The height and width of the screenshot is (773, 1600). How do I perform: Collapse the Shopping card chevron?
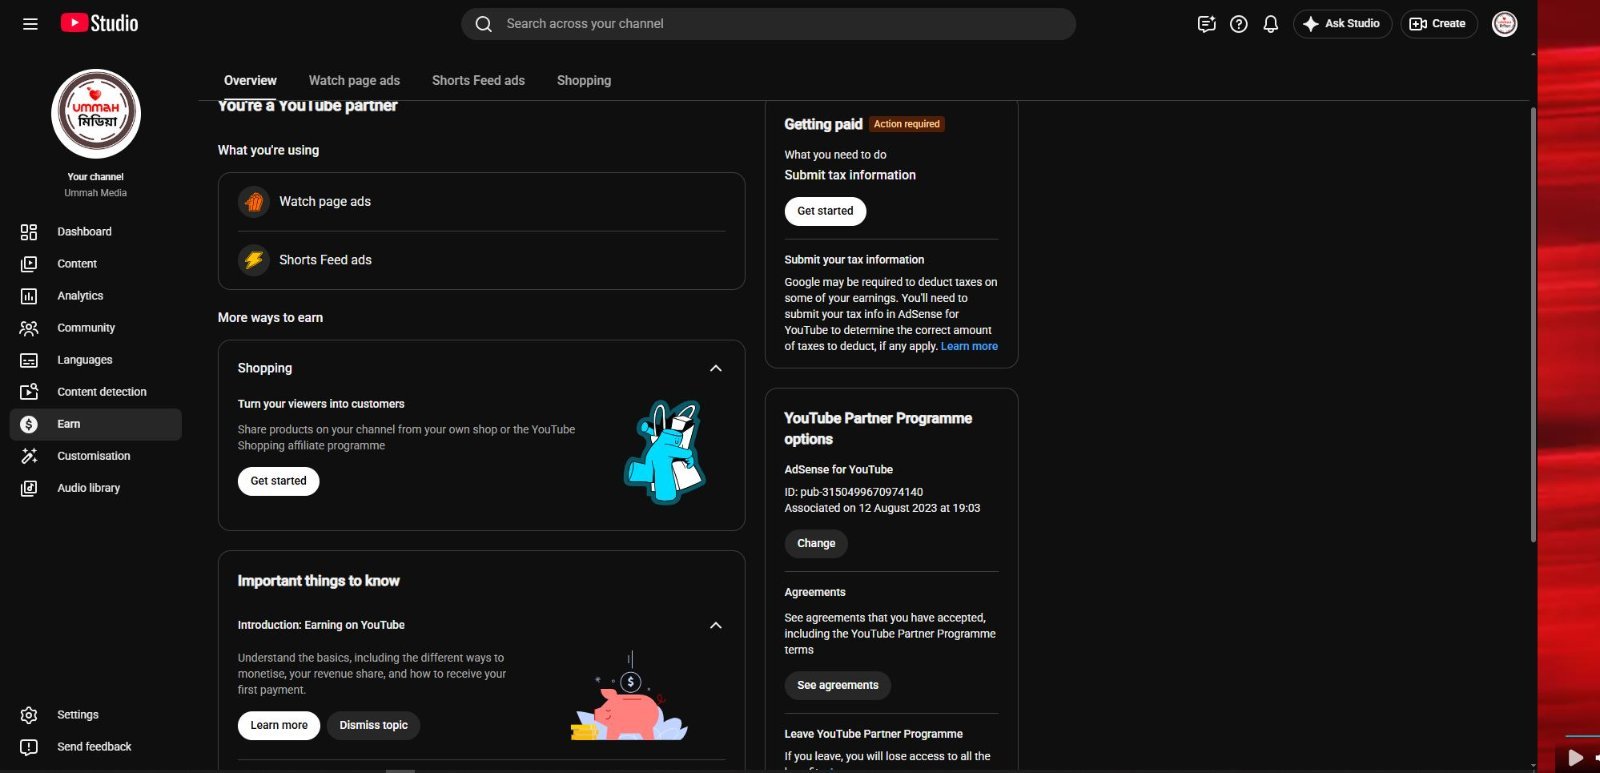pos(716,368)
